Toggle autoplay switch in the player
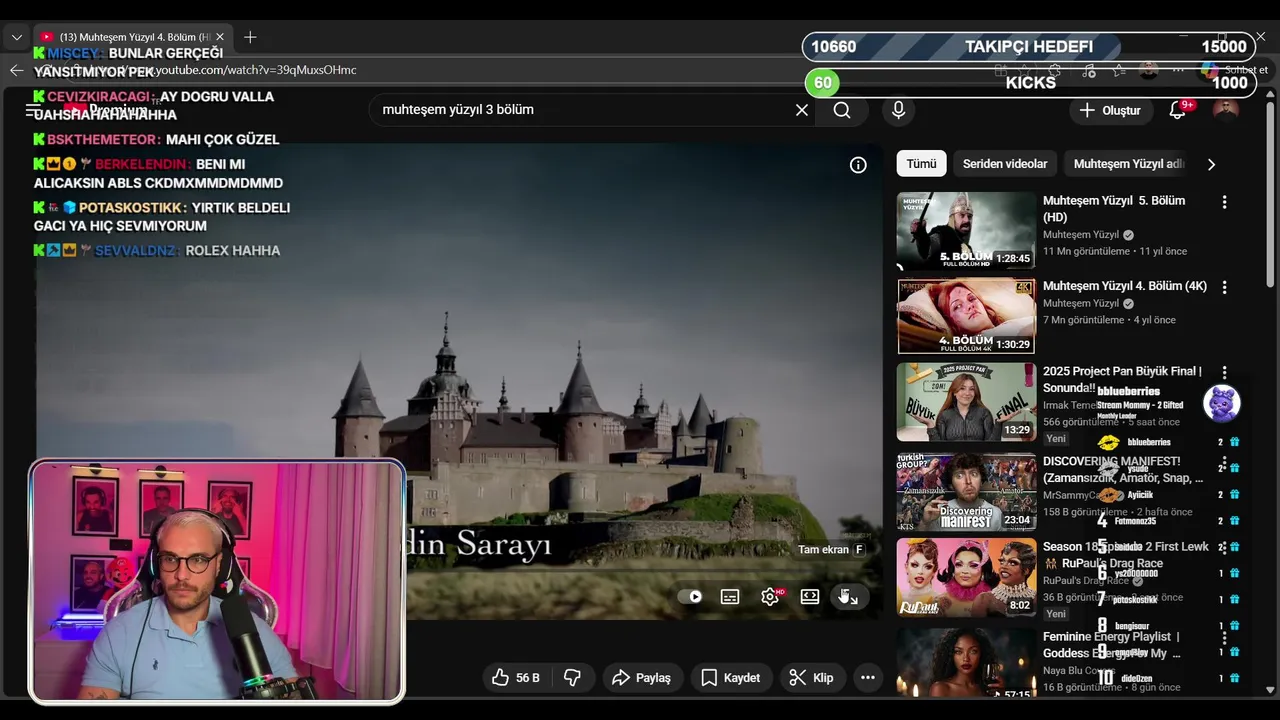This screenshot has width=1280, height=720. pos(690,596)
